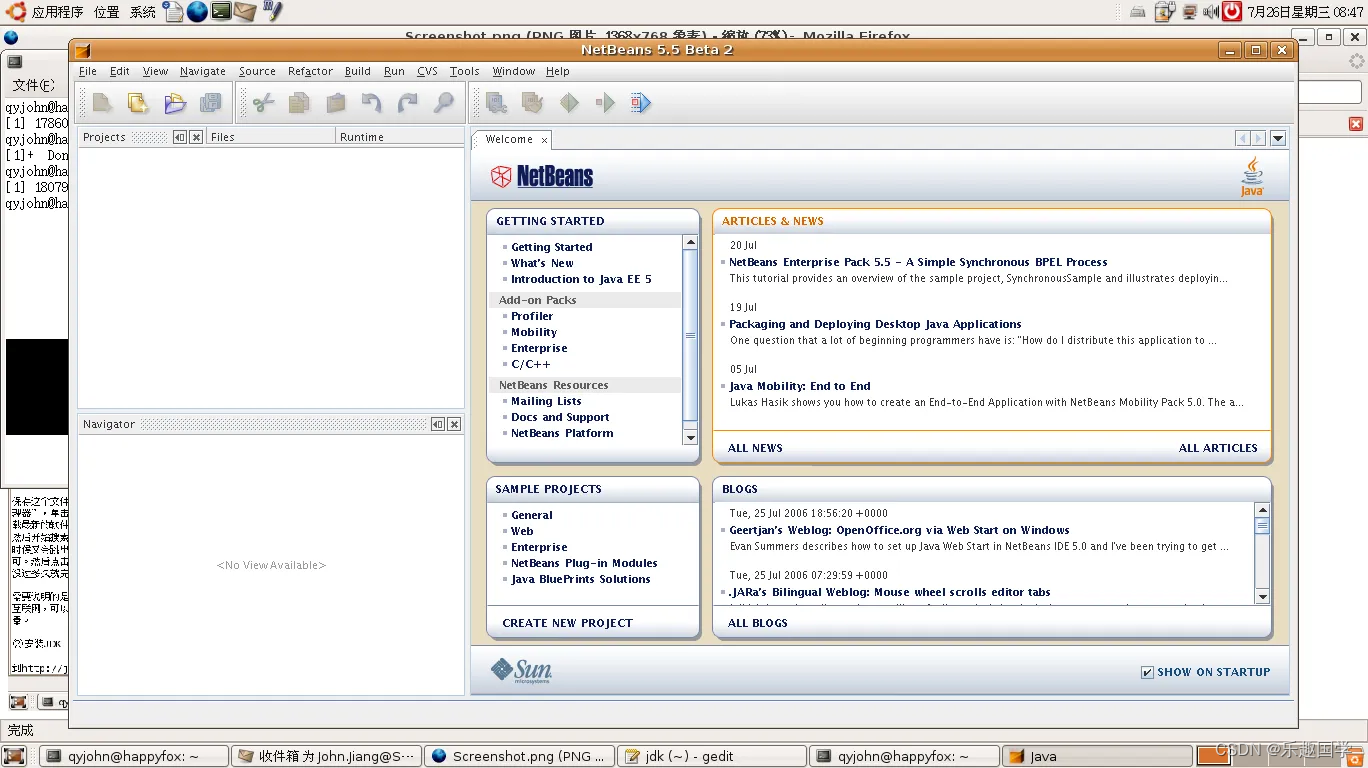
Task: Switch to the Runtime tab
Action: click(x=362, y=137)
